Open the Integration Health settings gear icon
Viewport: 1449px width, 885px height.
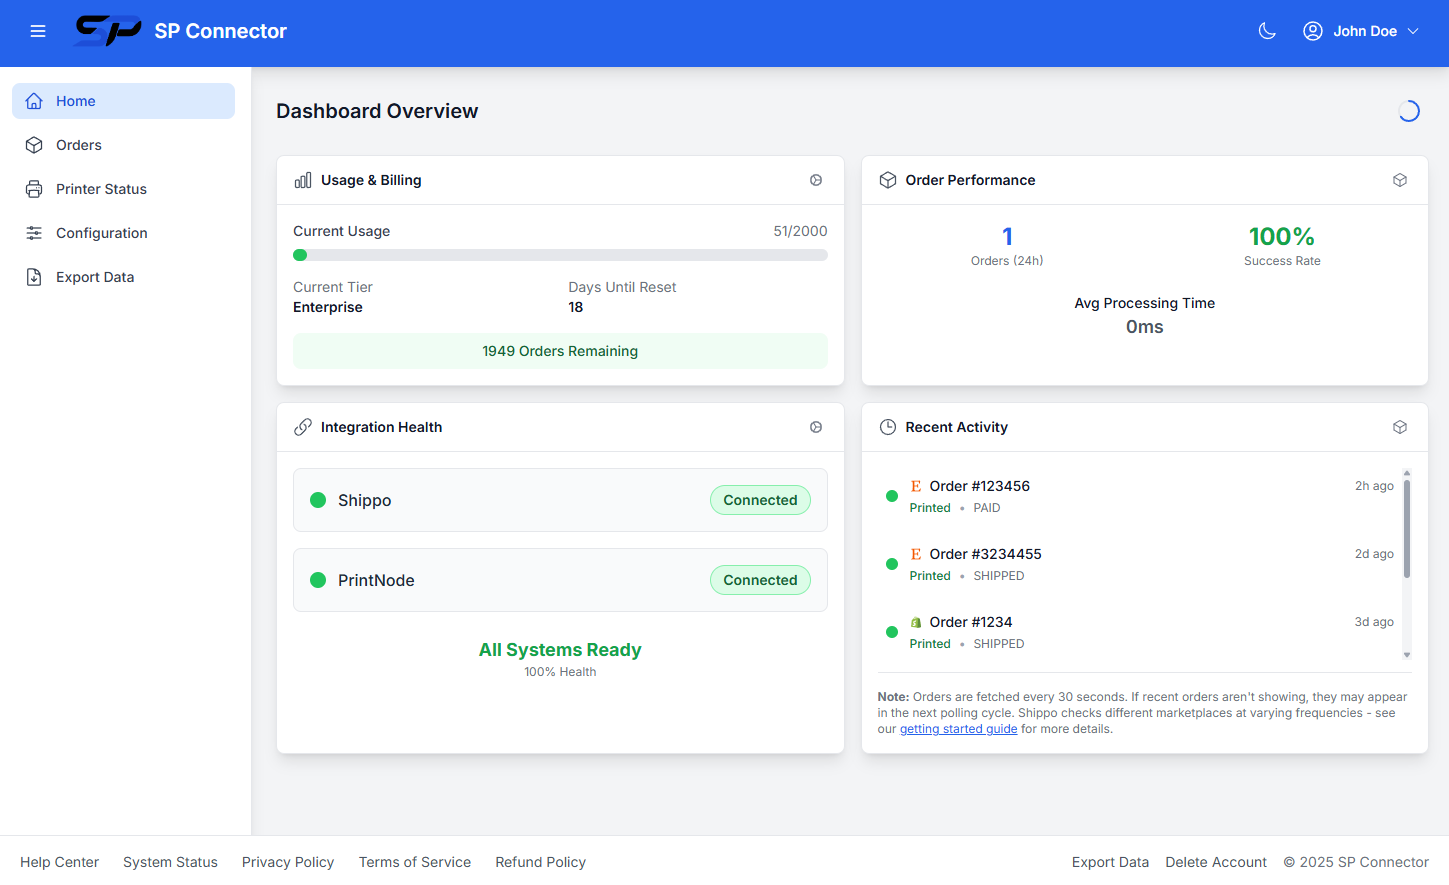(816, 427)
